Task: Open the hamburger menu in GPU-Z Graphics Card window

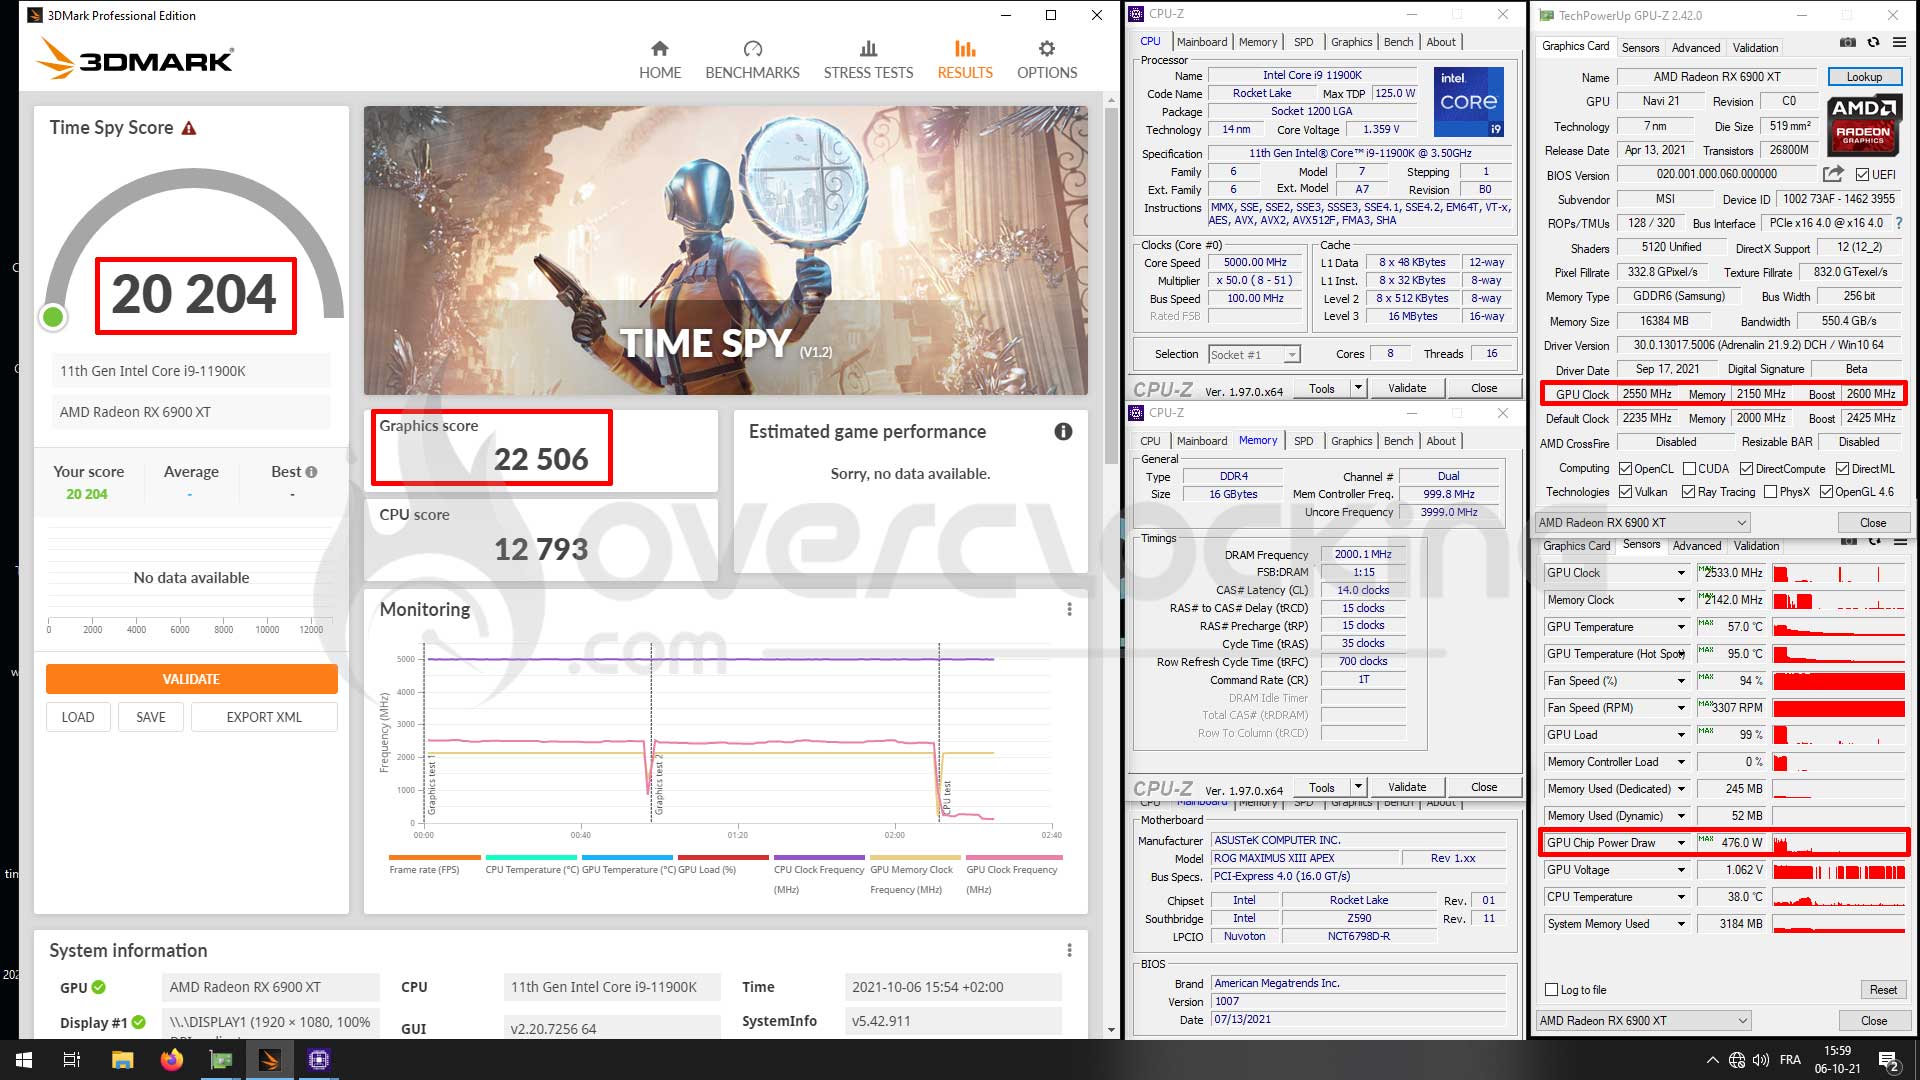Action: [x=1899, y=42]
